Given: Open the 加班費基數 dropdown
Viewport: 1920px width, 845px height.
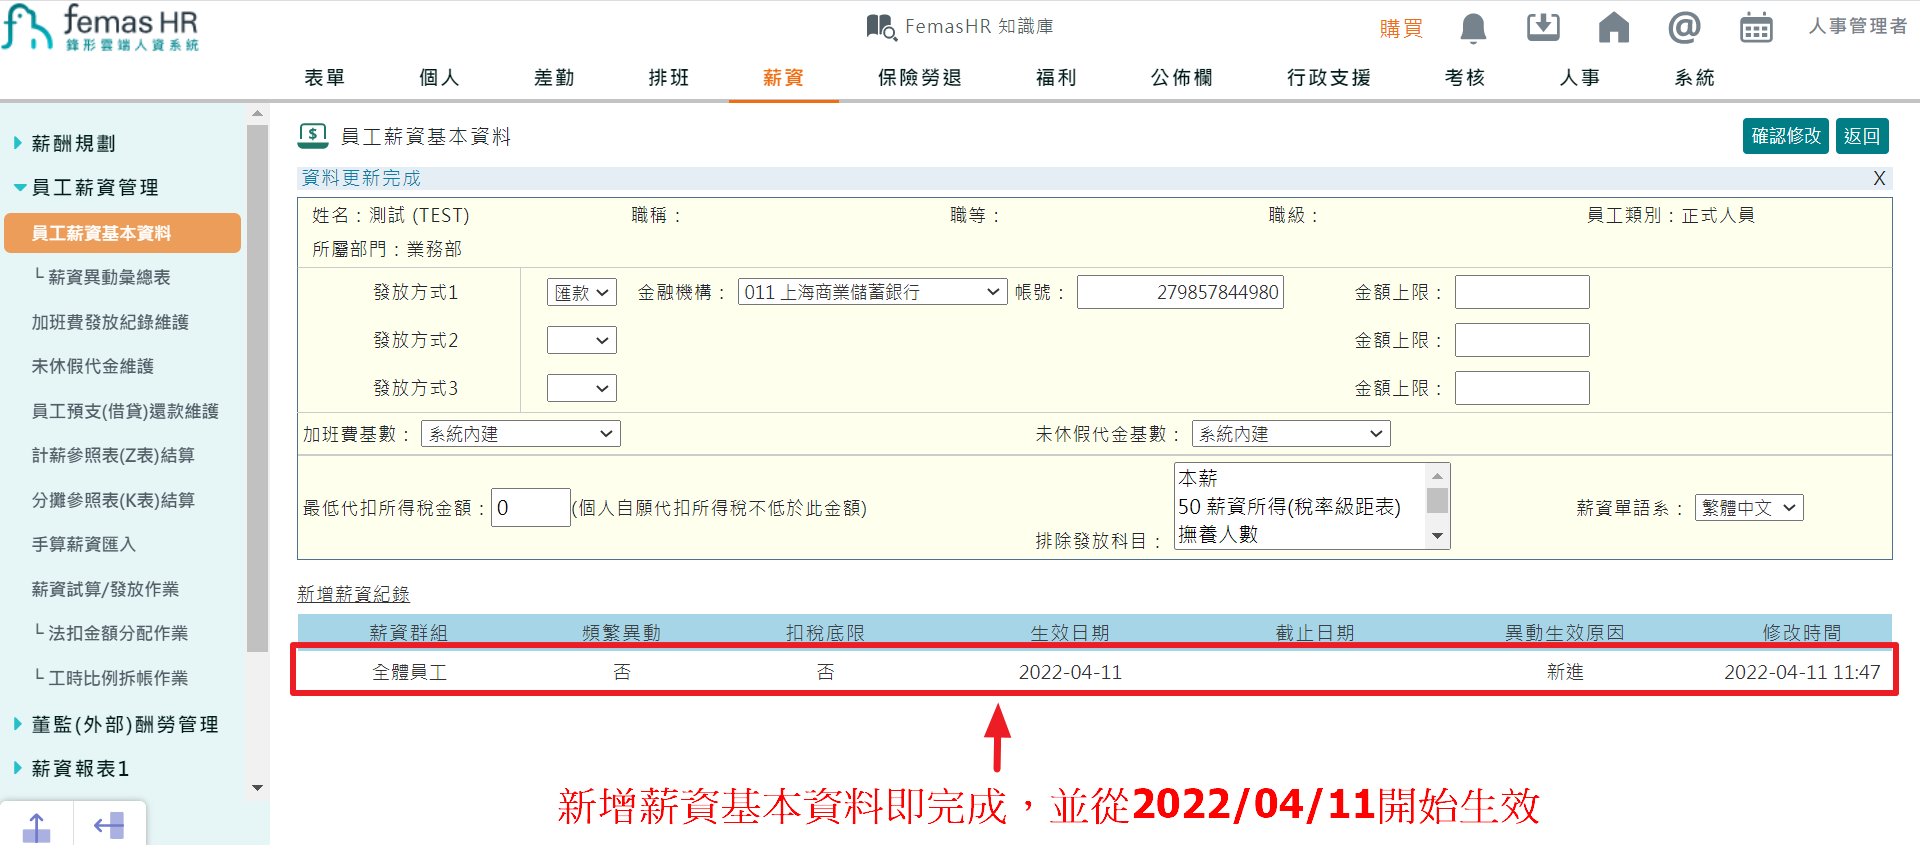Looking at the screenshot, I should (521, 434).
